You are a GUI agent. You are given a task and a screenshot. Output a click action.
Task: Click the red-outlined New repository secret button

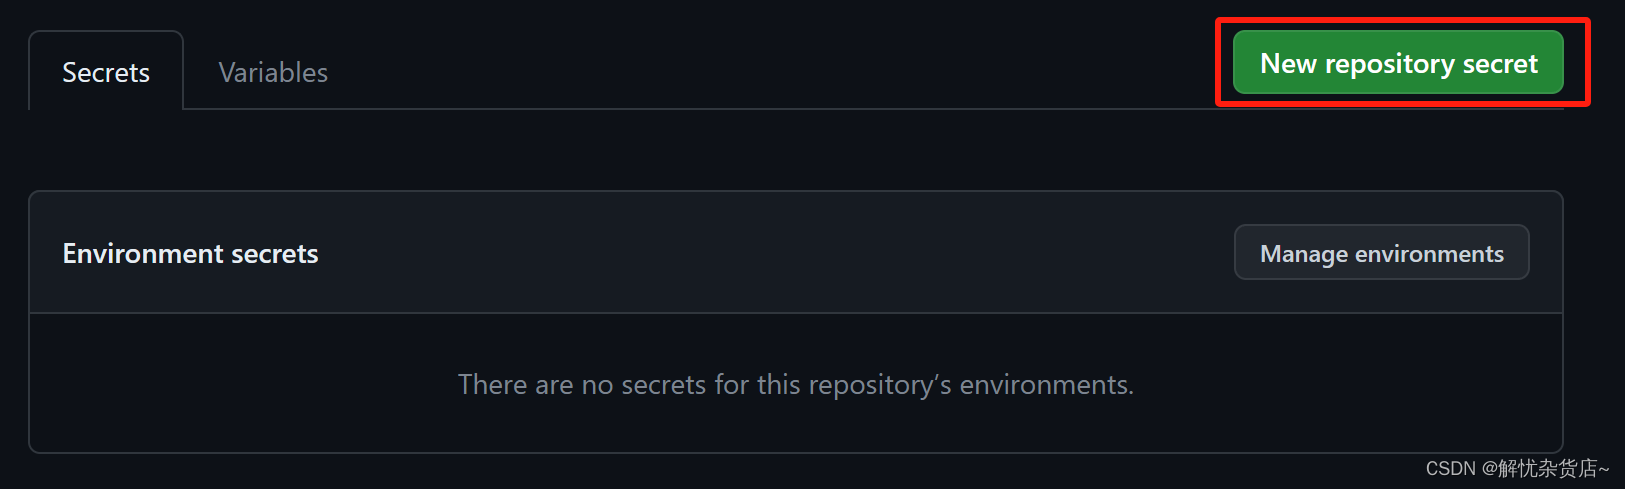pyautogui.click(x=1398, y=63)
